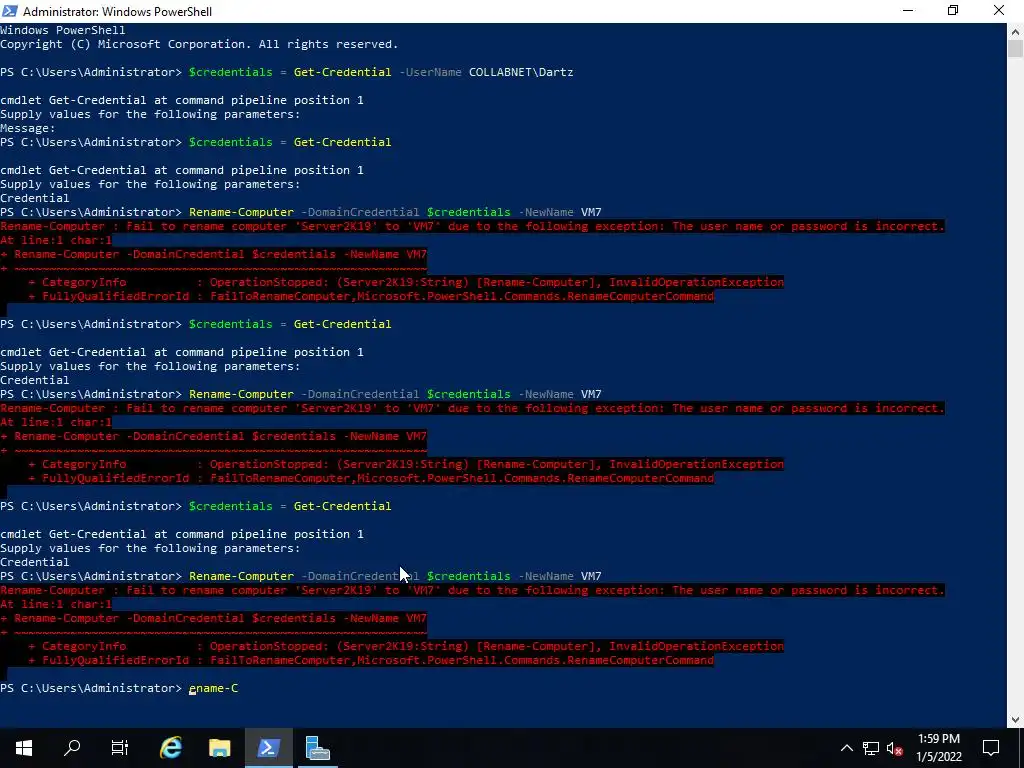Open Task View from the taskbar

(x=120, y=748)
